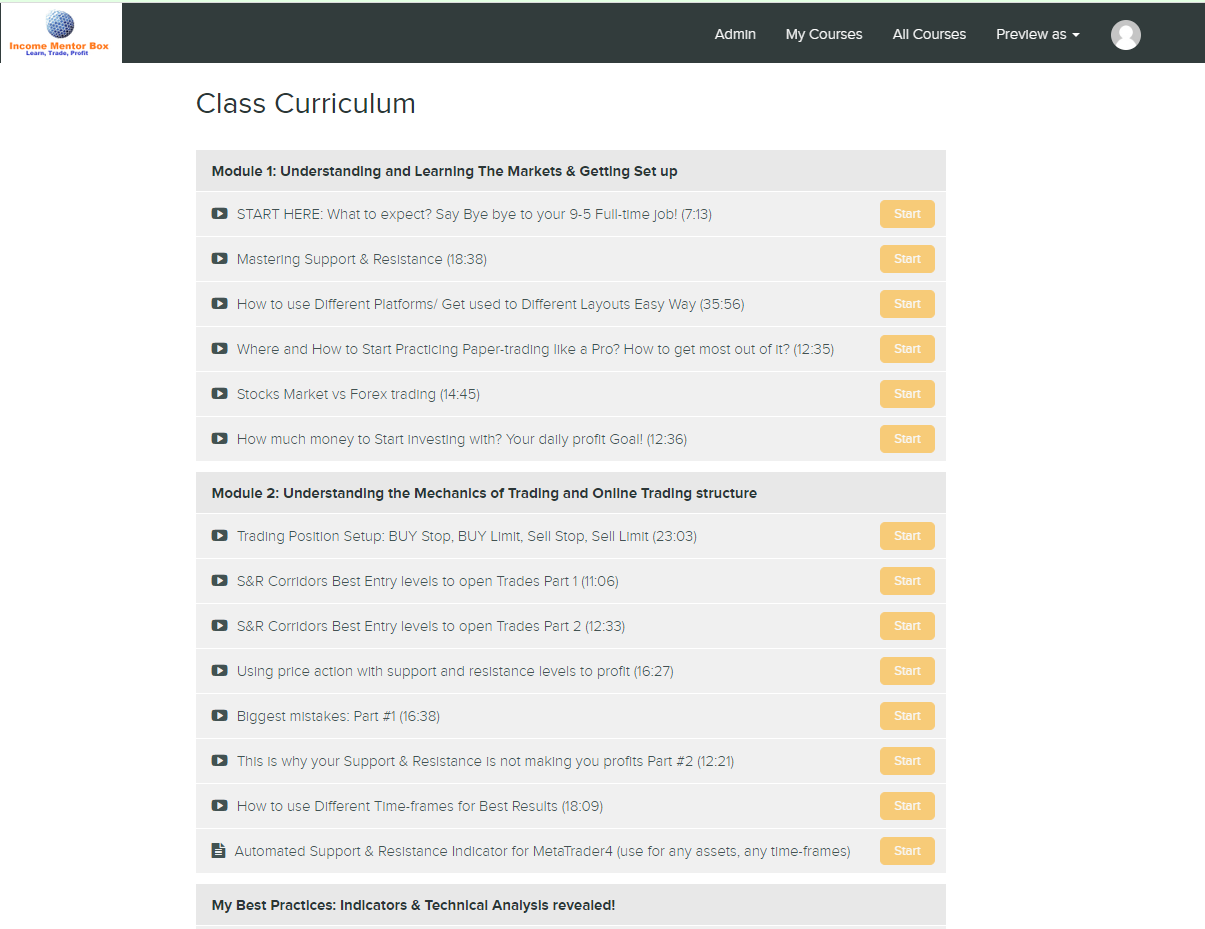Open title 'This is why your Support & Resistance'

(486, 761)
